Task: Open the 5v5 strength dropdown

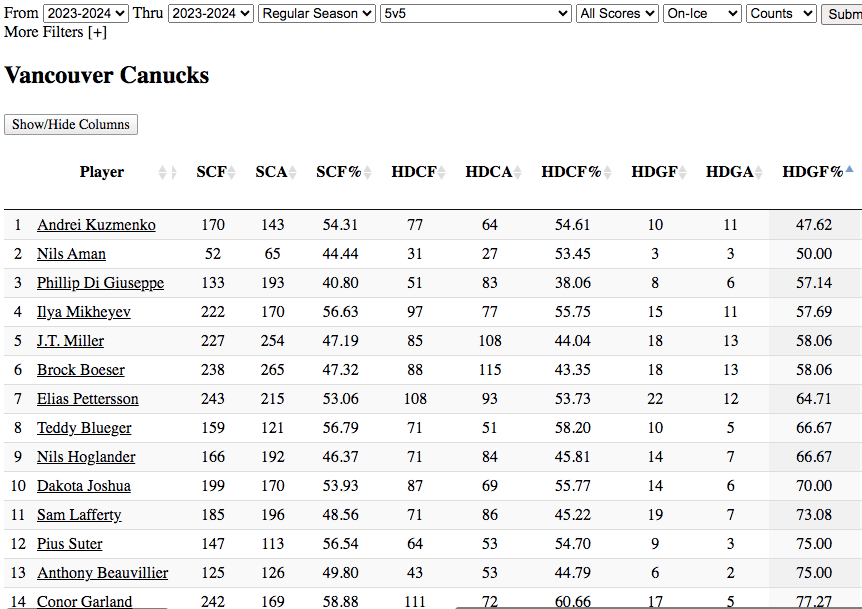Action: pos(476,13)
